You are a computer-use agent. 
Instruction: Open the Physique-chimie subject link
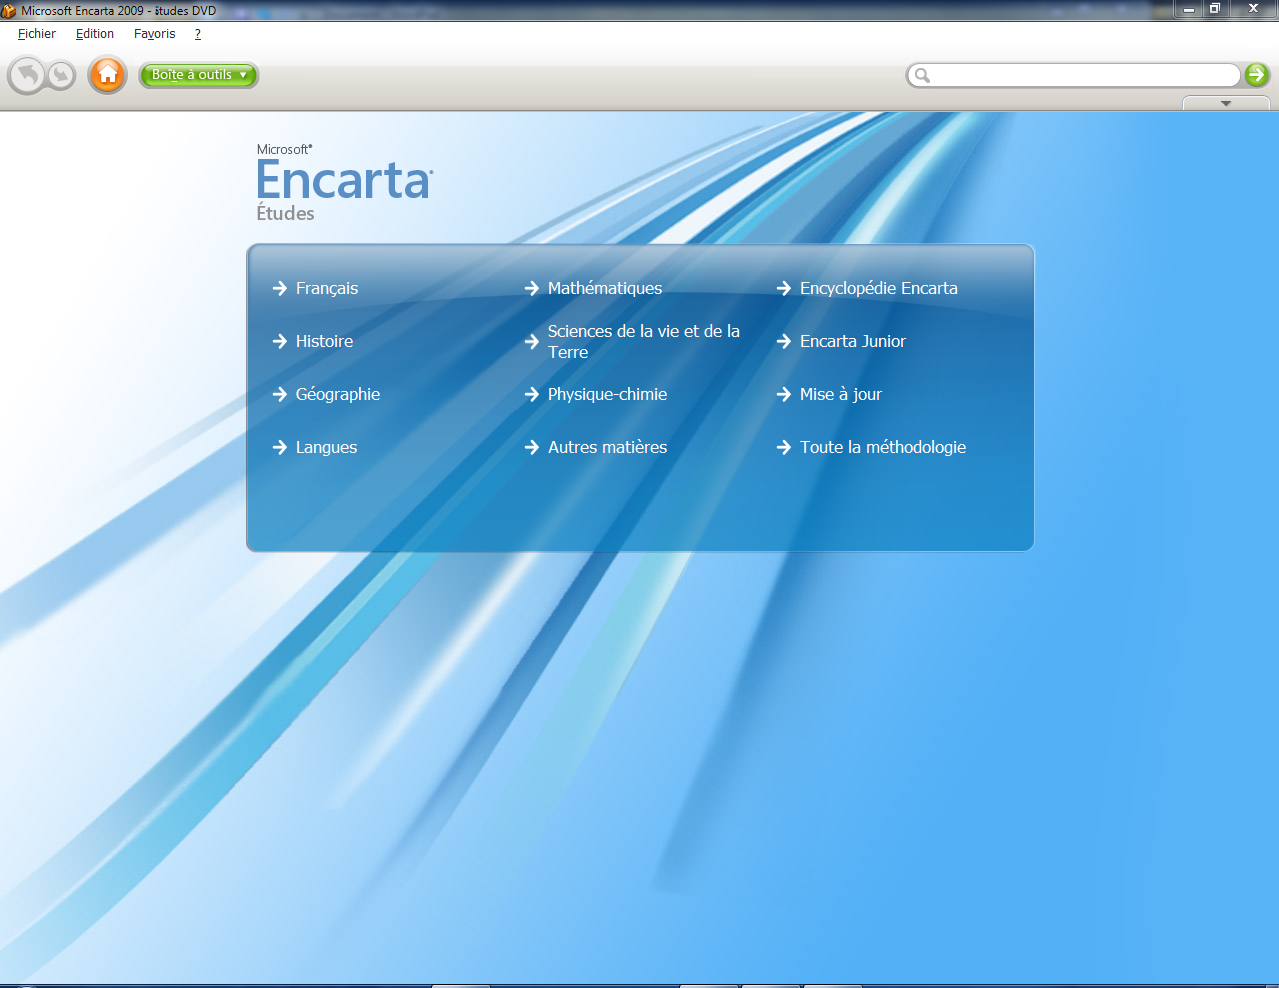tap(607, 394)
